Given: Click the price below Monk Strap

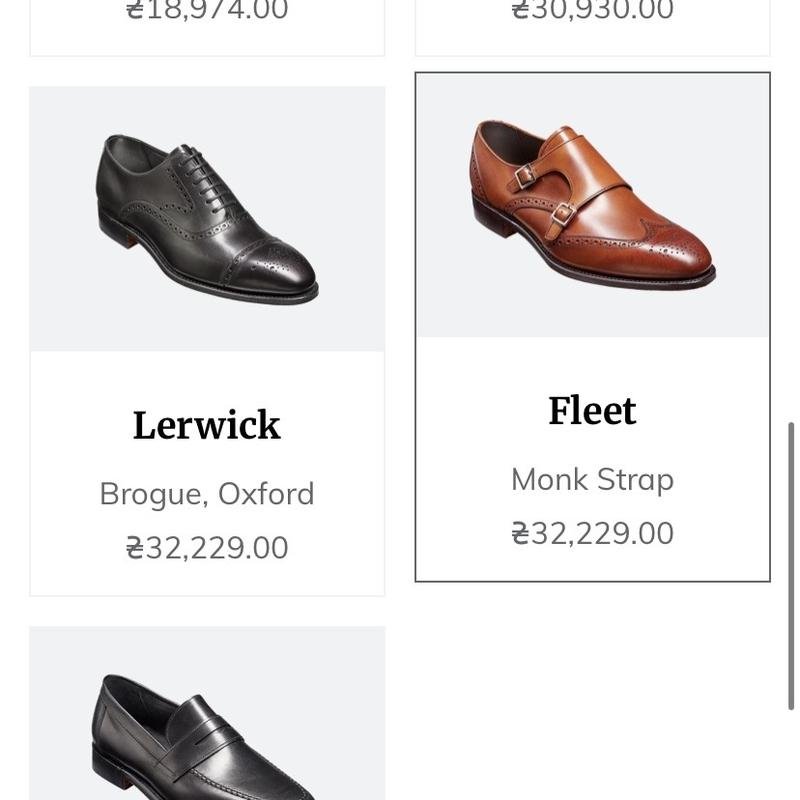Looking at the screenshot, I should [592, 534].
